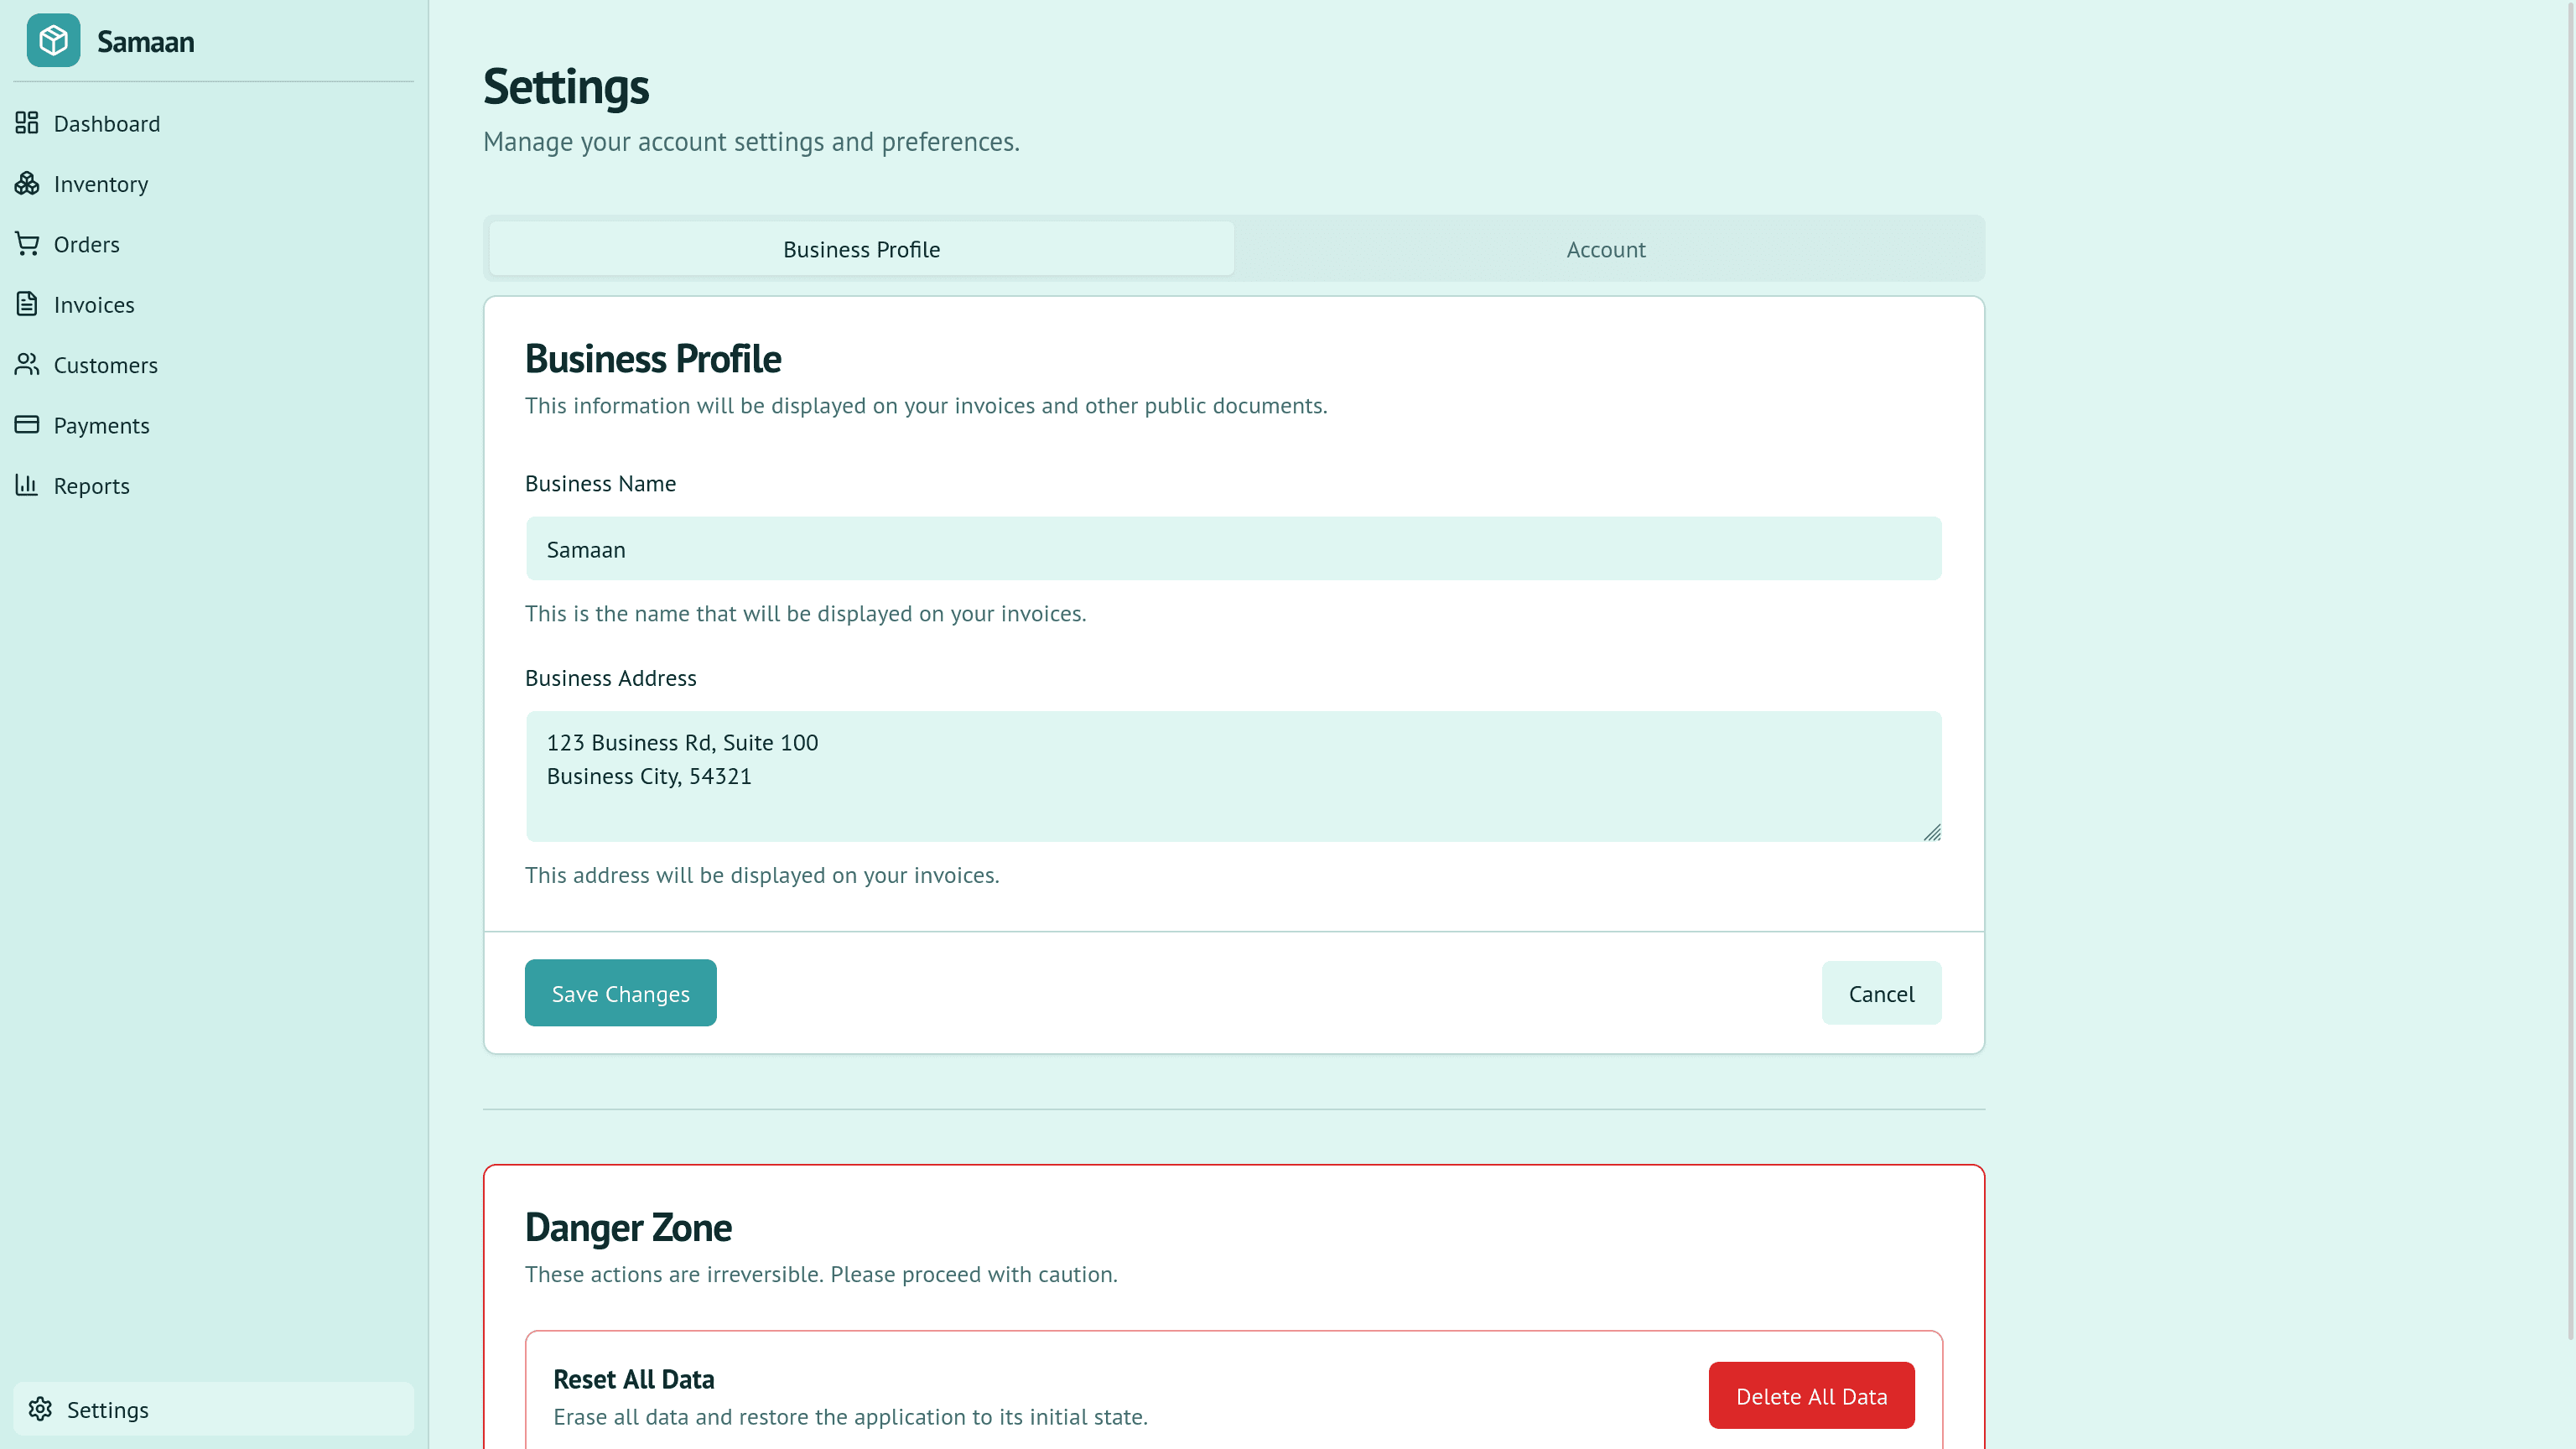Open Orders via the cart icon
Image resolution: width=2576 pixels, height=1449 pixels.
click(27, 244)
